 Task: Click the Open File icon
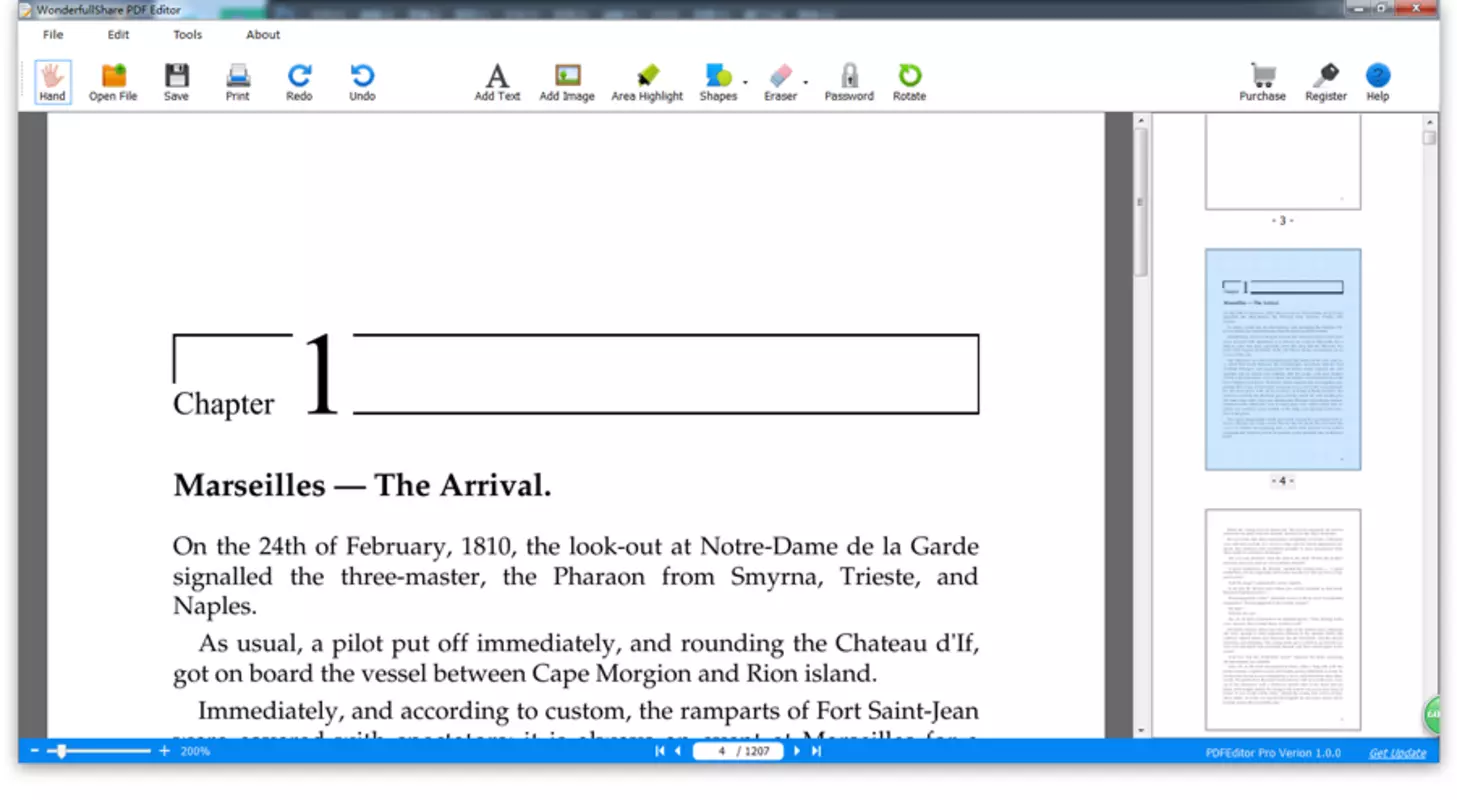coord(113,81)
